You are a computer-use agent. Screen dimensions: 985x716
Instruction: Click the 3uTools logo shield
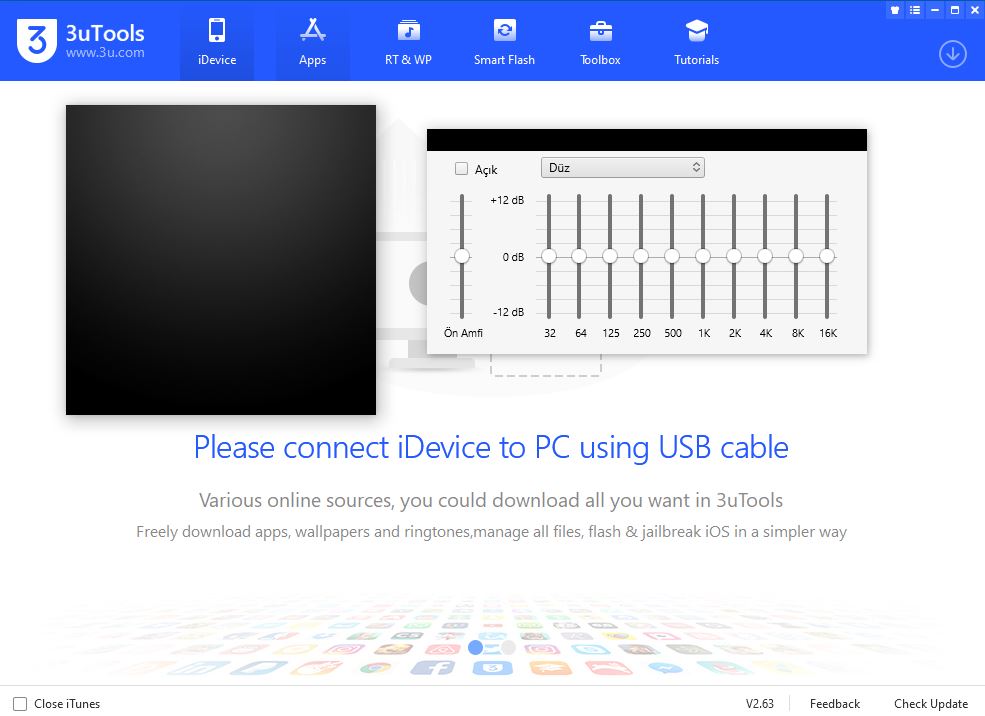(36, 41)
